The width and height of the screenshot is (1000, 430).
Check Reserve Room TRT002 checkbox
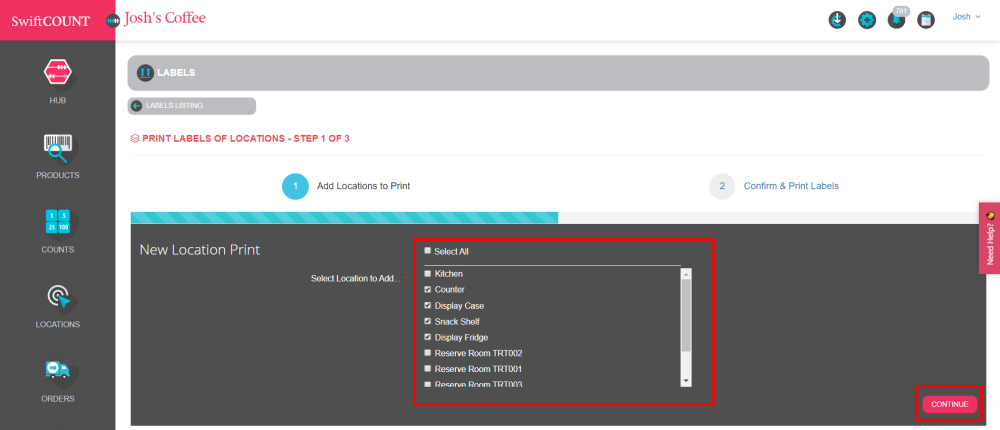[x=427, y=352]
